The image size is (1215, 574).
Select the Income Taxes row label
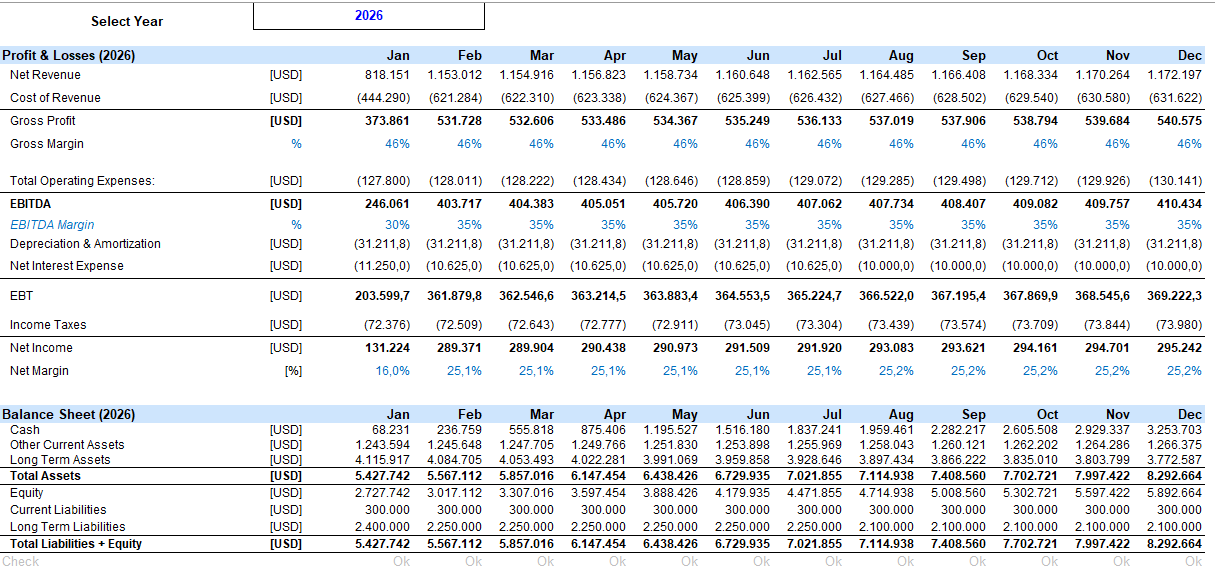click(48, 325)
